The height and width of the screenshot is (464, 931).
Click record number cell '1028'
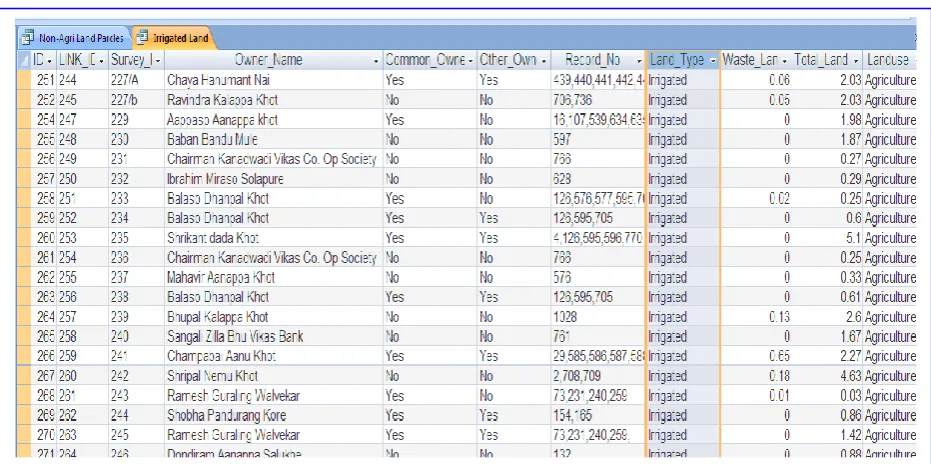pyautogui.click(x=597, y=316)
